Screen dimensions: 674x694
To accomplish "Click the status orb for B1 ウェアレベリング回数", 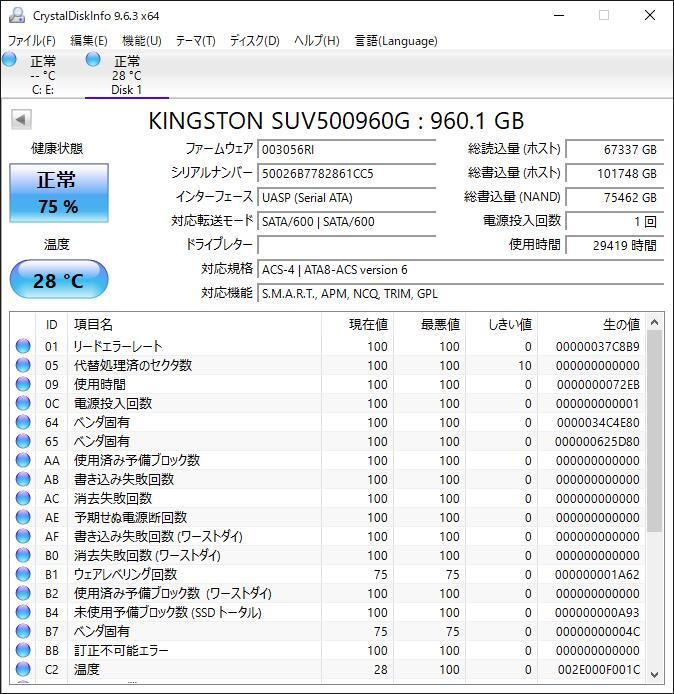I will point(23,574).
